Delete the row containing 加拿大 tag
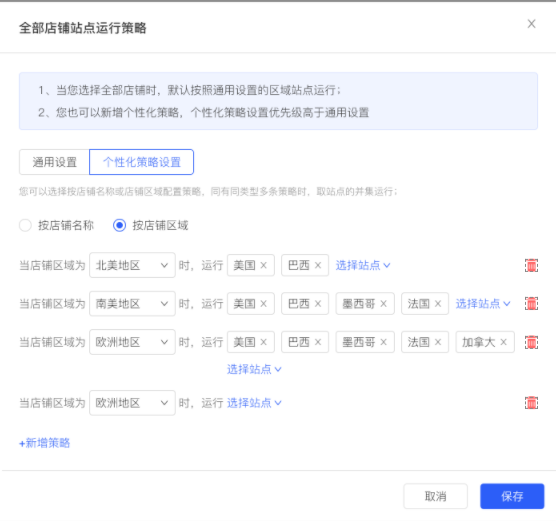The image size is (556, 521). coord(531,342)
